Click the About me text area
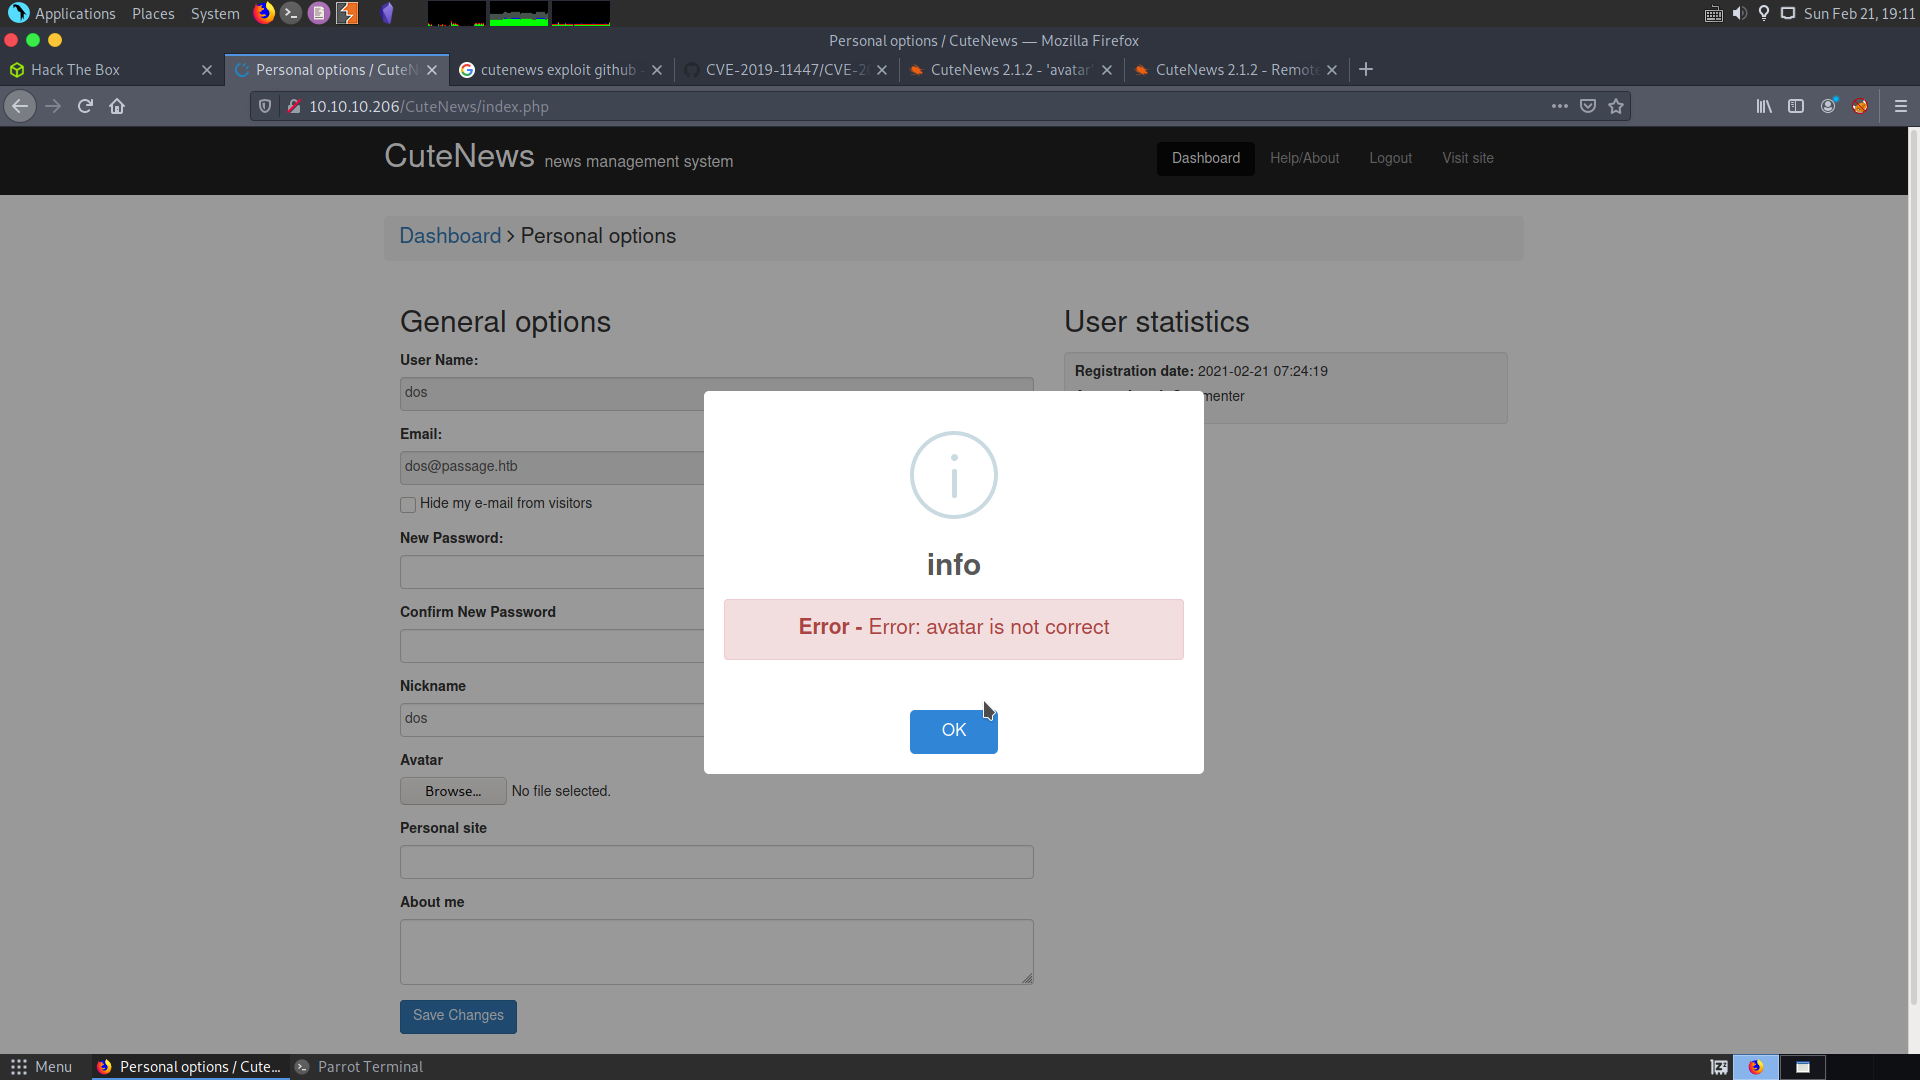1920x1080 pixels. (716, 951)
